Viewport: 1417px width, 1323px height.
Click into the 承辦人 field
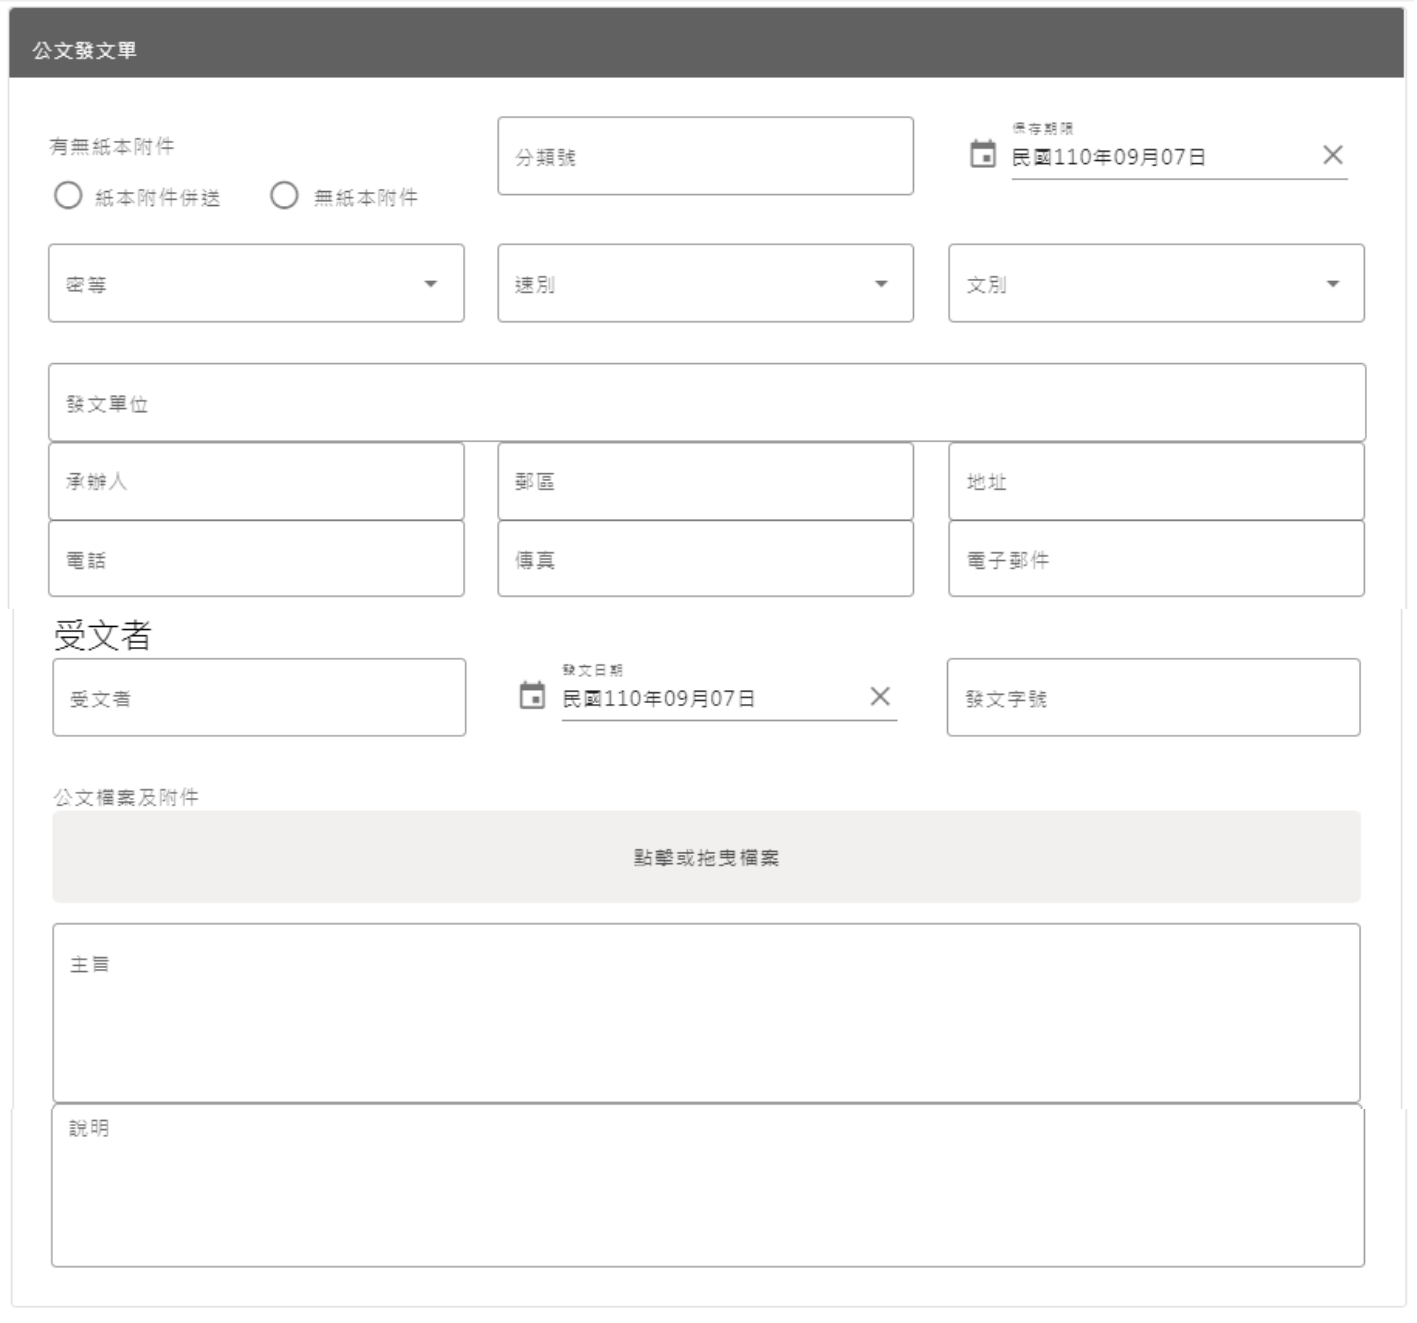[x=255, y=481]
